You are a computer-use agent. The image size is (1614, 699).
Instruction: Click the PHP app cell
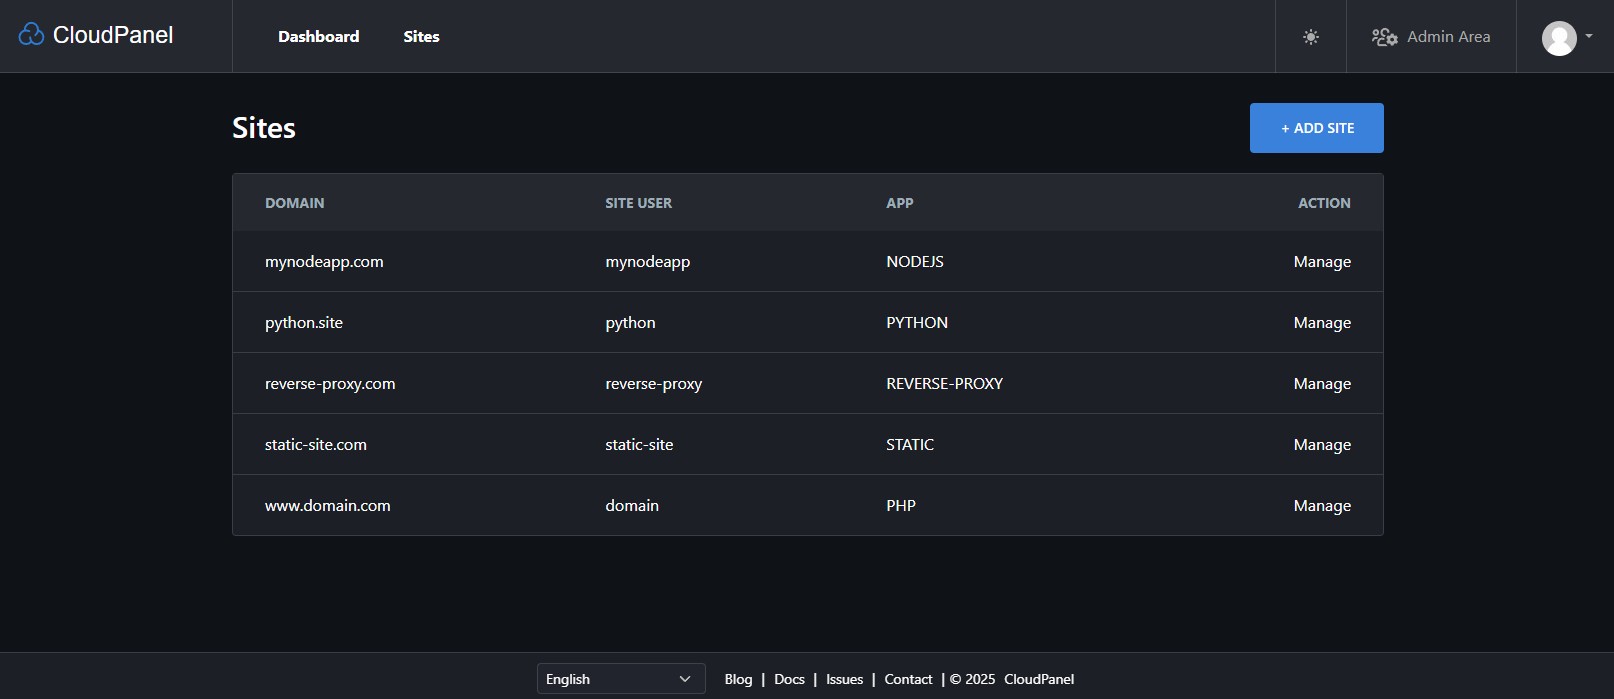(901, 506)
